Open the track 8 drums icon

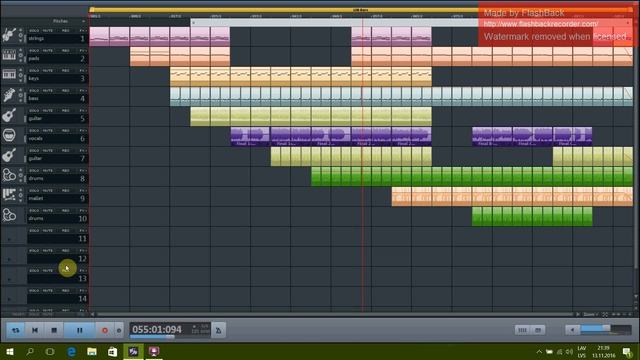tap(9, 175)
